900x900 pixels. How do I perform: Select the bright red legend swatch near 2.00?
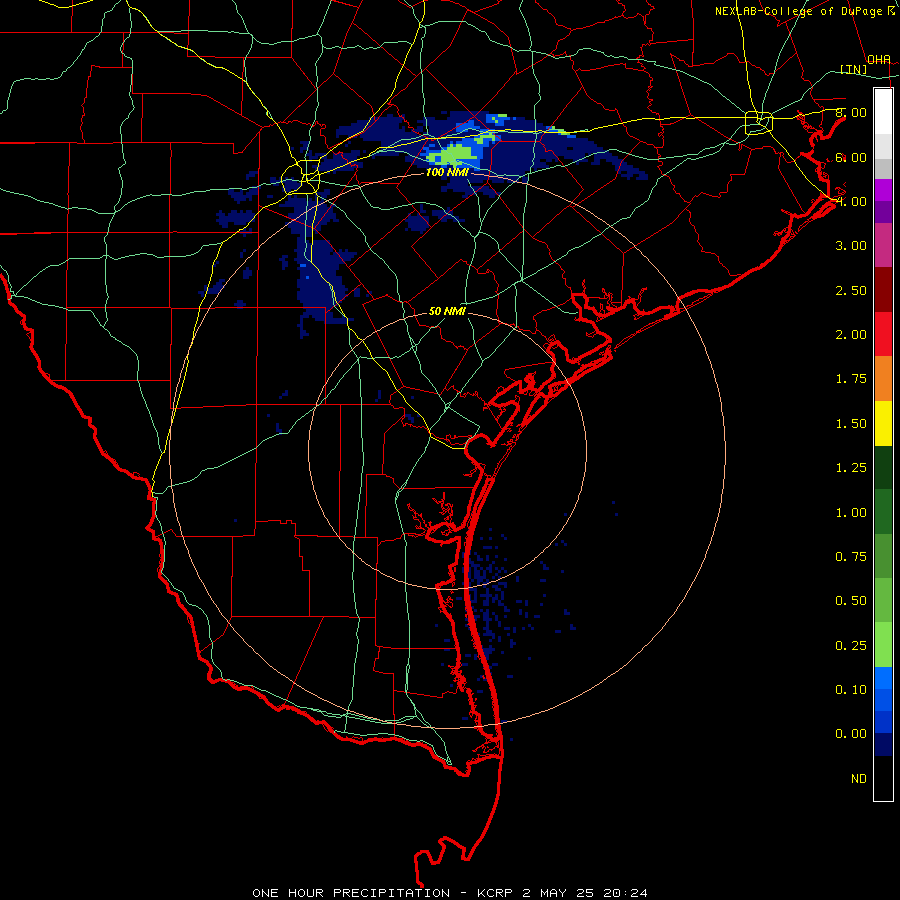(x=883, y=334)
